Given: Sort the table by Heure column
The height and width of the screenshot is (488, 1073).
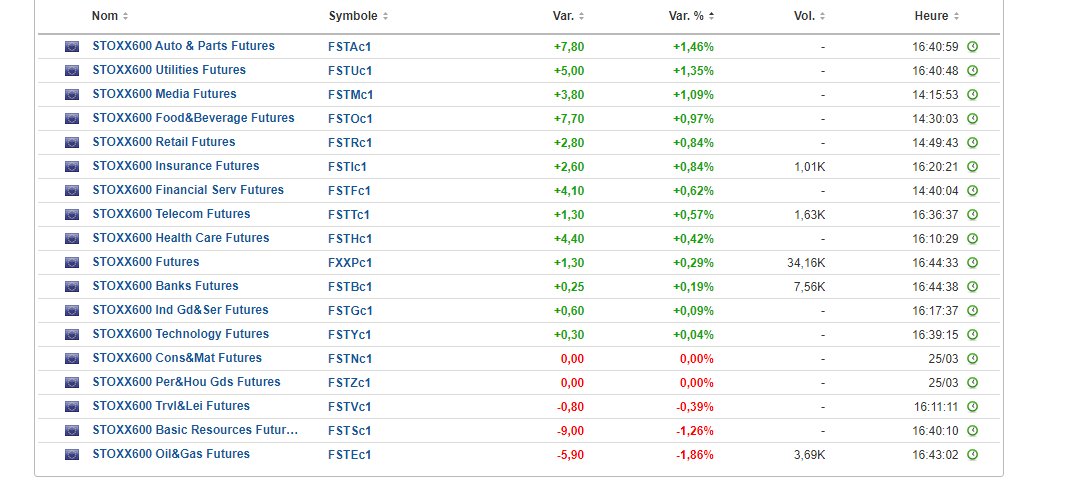Looking at the screenshot, I should point(936,16).
